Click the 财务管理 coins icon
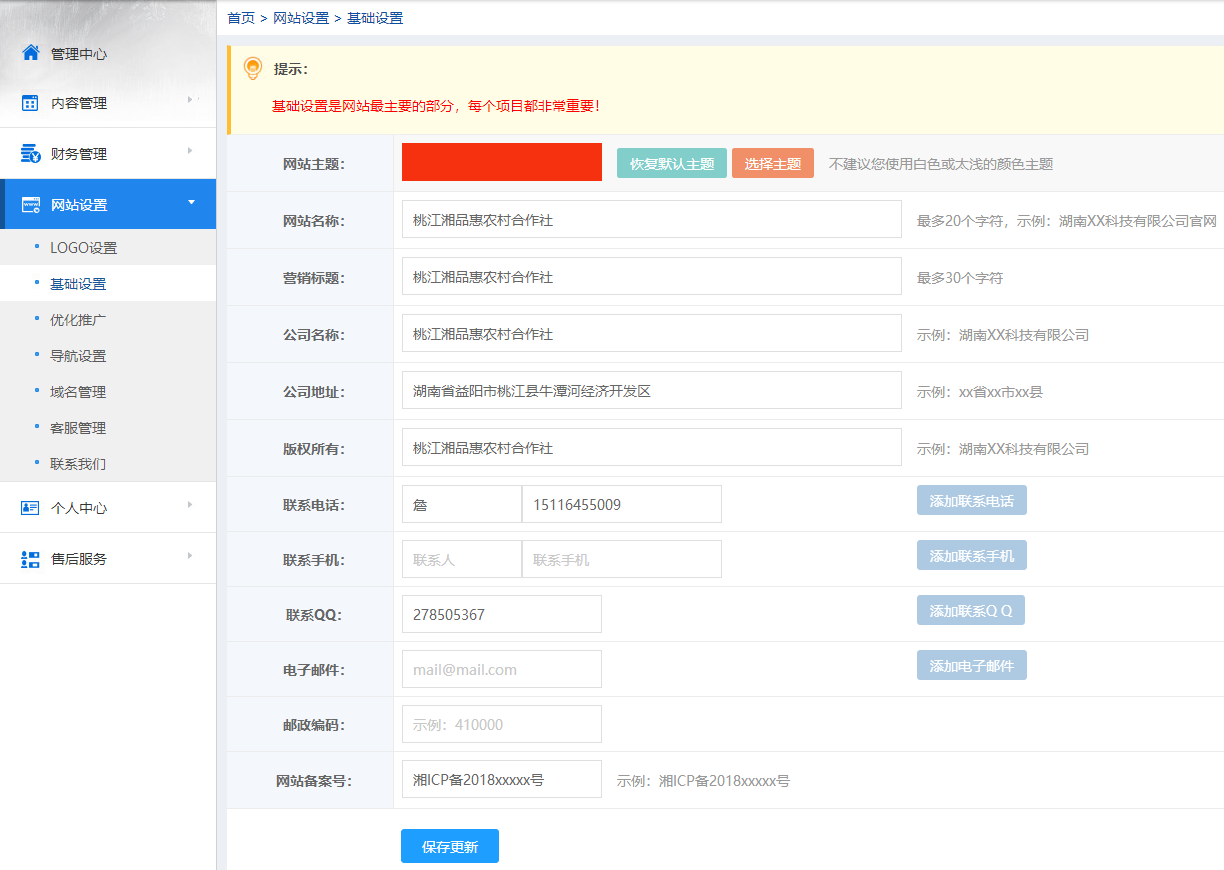This screenshot has height=870, width=1224. (30, 154)
